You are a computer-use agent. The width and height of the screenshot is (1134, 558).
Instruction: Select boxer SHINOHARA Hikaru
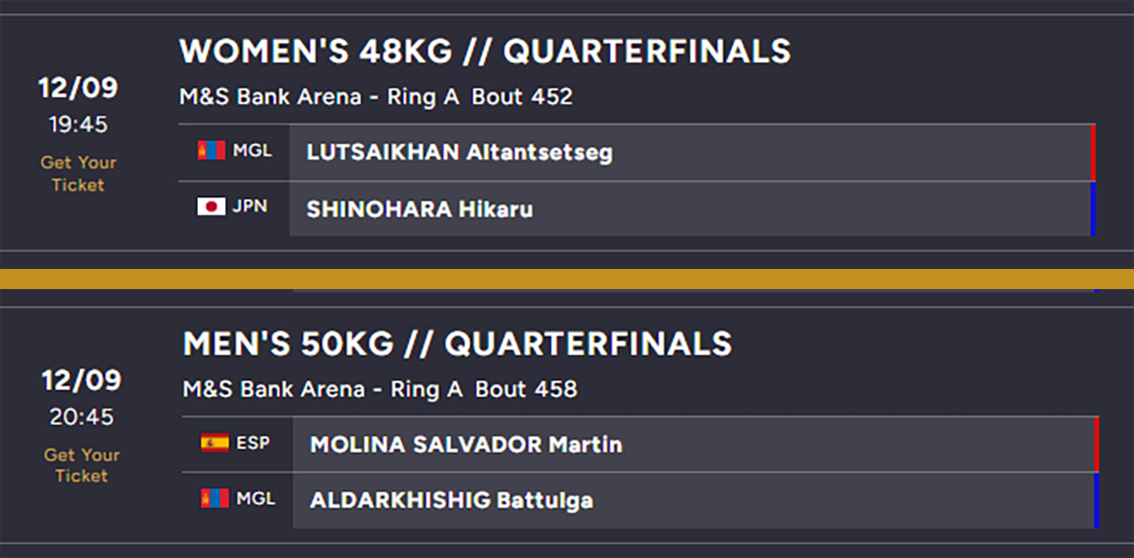coord(419,209)
